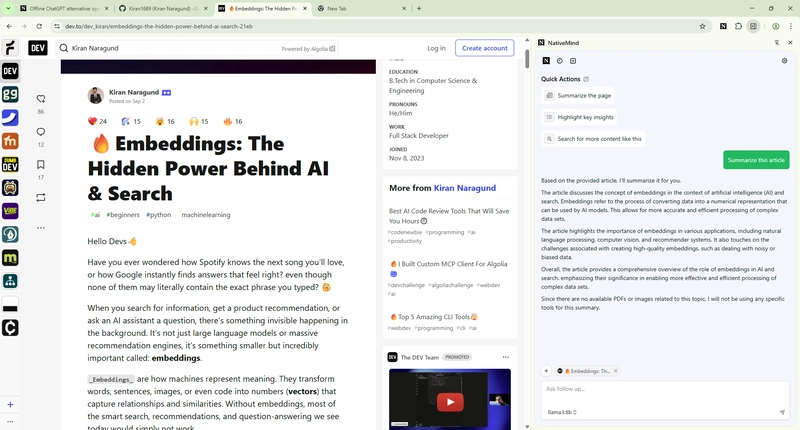
Task: Open Best AI Code Review Tools post
Action: click(449, 216)
